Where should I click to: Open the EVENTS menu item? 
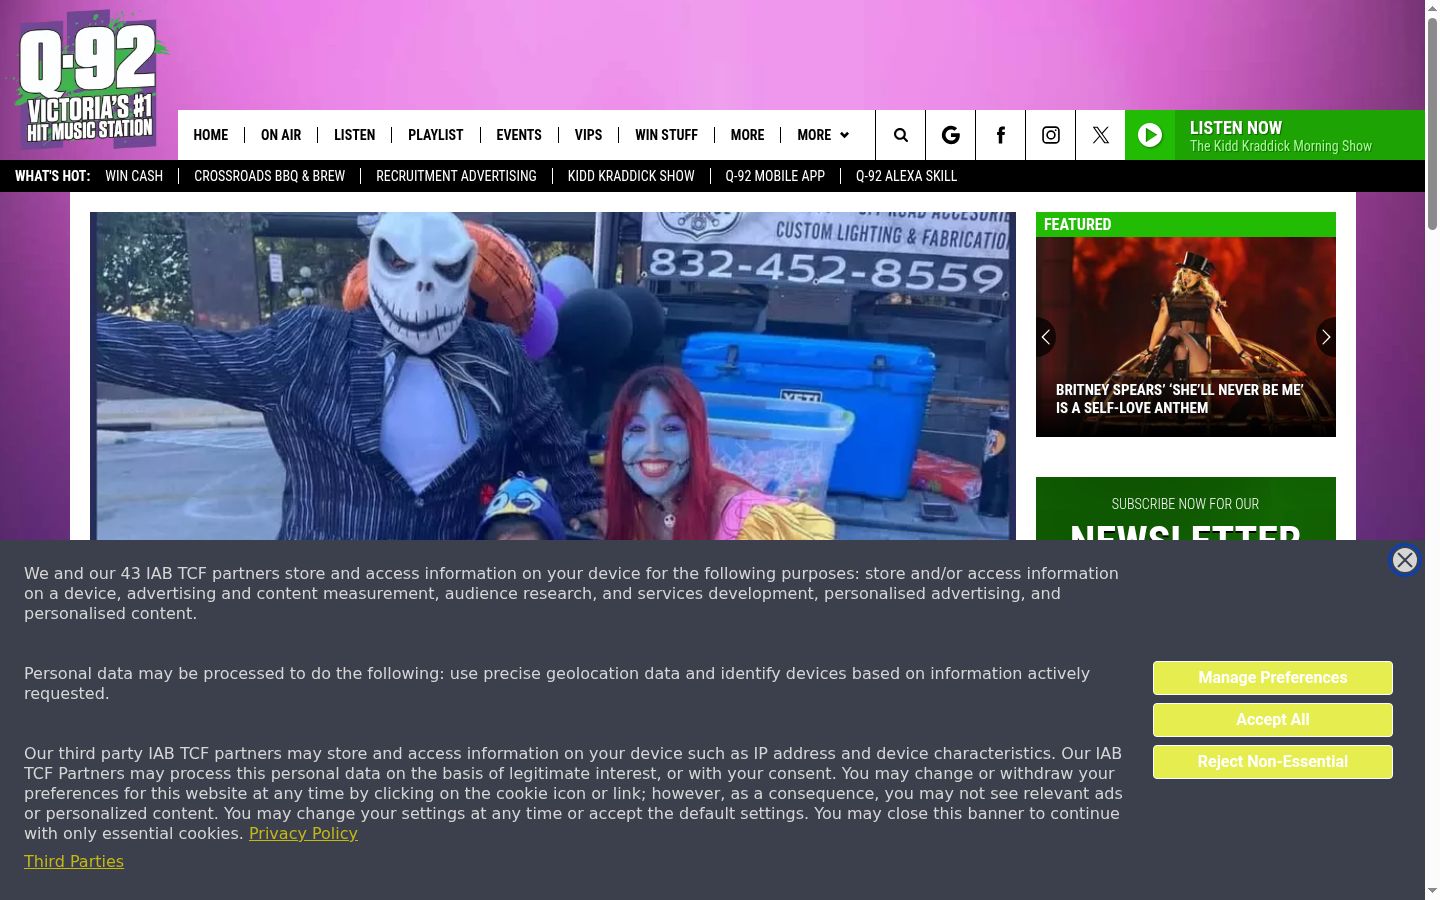[x=519, y=135]
